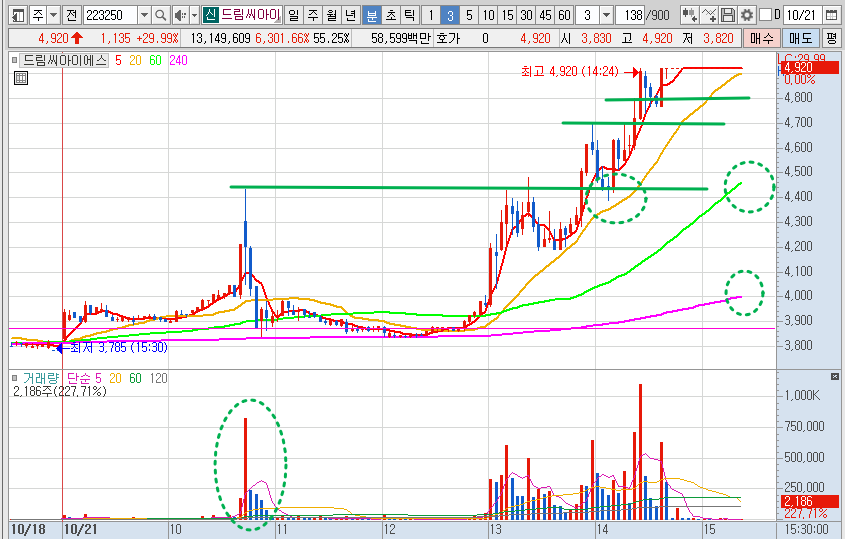Click the 5 moving average label
The height and width of the screenshot is (539, 845).
point(119,60)
